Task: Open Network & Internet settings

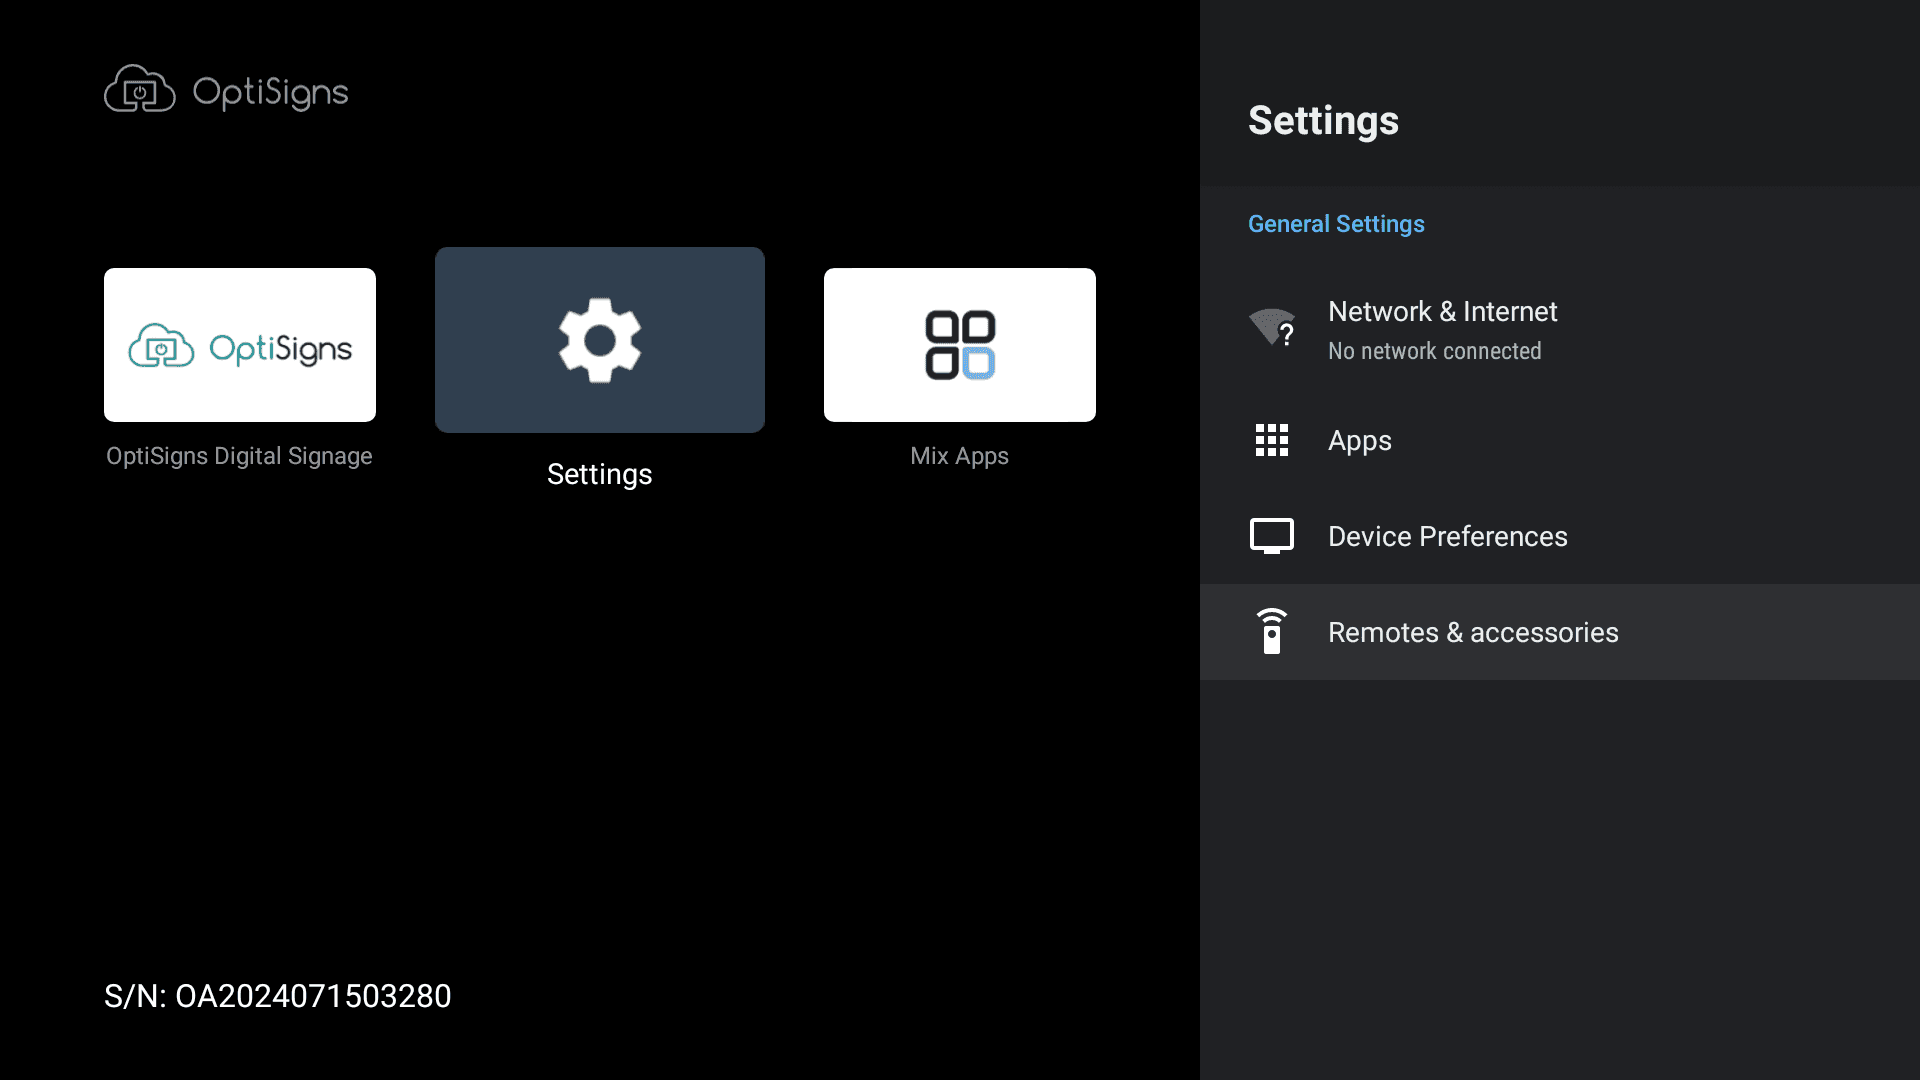Action: coord(1442,312)
